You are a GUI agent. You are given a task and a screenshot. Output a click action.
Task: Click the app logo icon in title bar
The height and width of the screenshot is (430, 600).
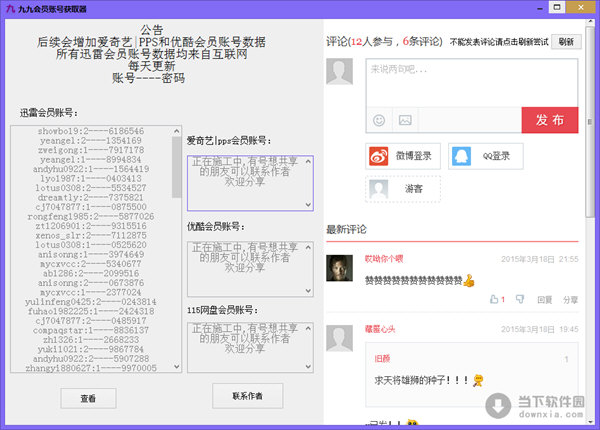coord(10,8)
